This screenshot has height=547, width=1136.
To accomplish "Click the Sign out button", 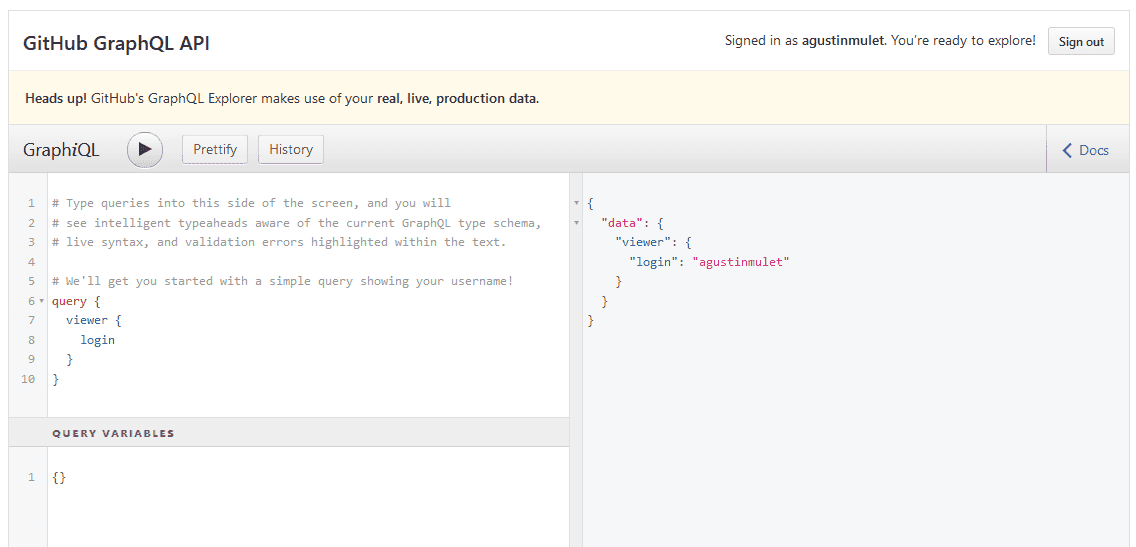I will 1081,41.
